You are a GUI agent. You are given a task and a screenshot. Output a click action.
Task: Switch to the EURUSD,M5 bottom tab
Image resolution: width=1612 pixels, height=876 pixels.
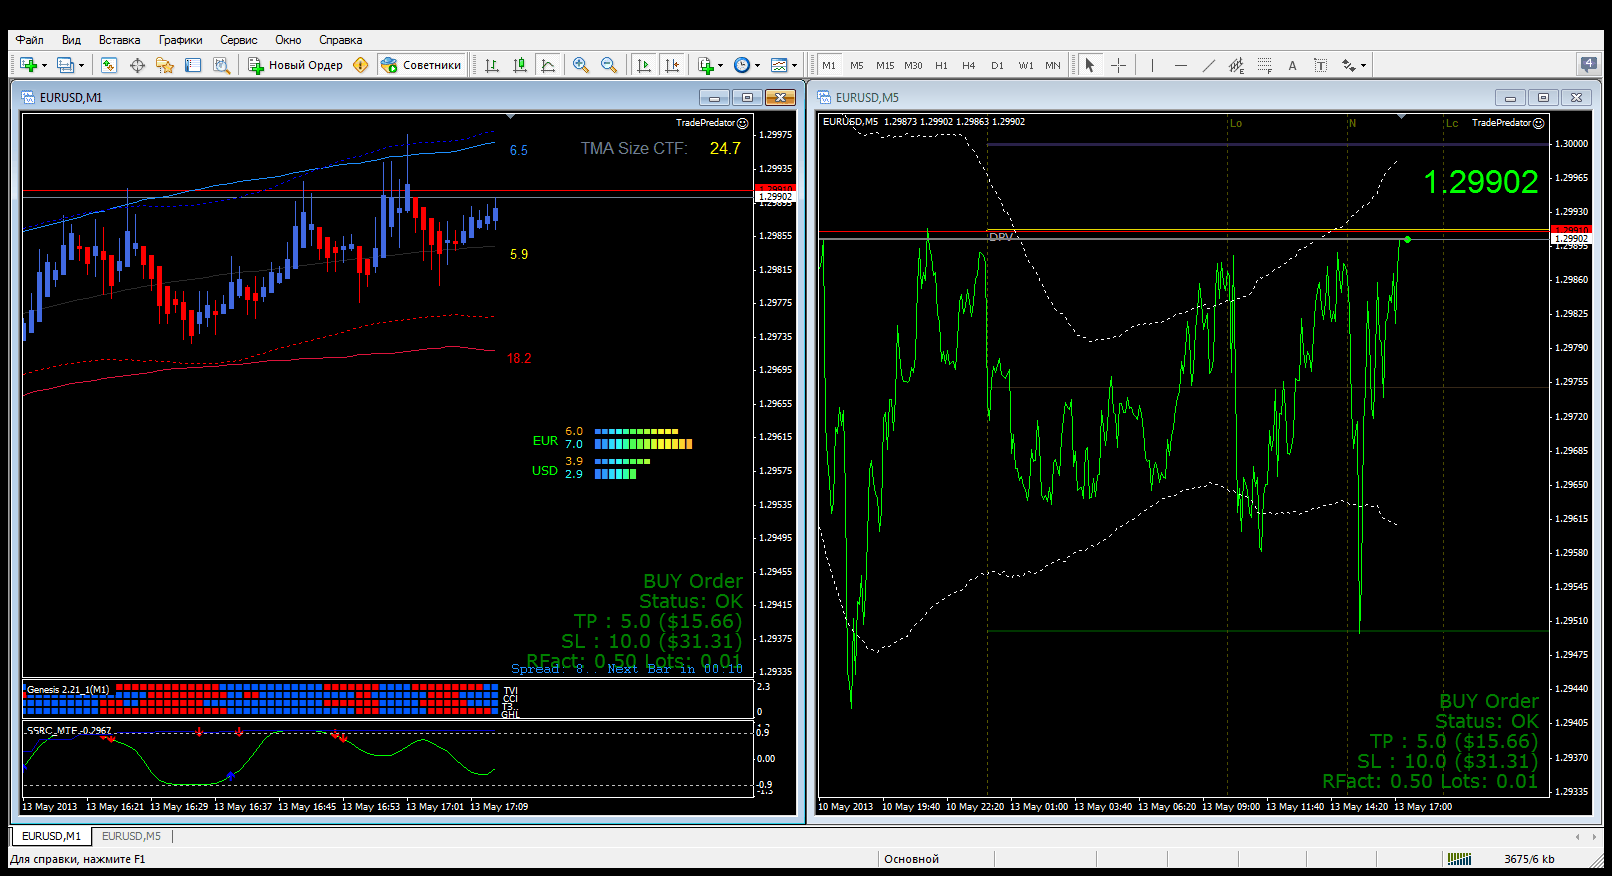[131, 836]
